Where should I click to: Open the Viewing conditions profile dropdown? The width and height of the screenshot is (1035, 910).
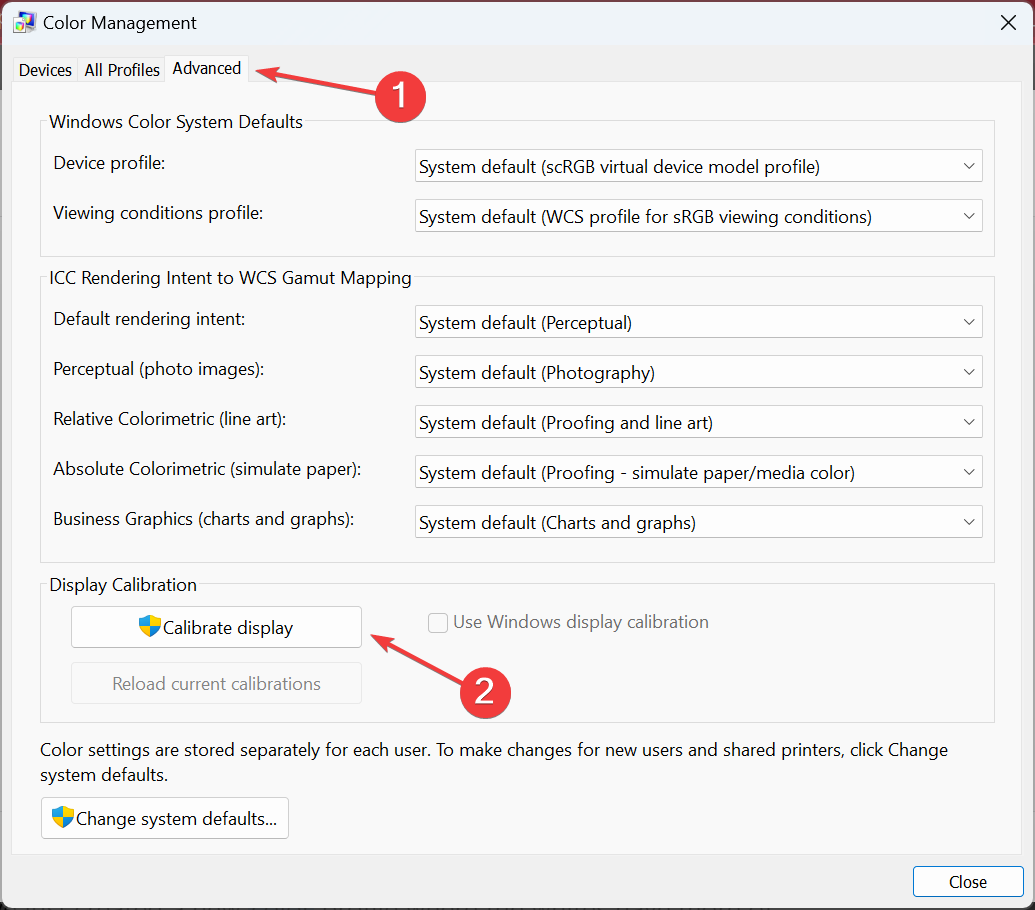tap(698, 216)
